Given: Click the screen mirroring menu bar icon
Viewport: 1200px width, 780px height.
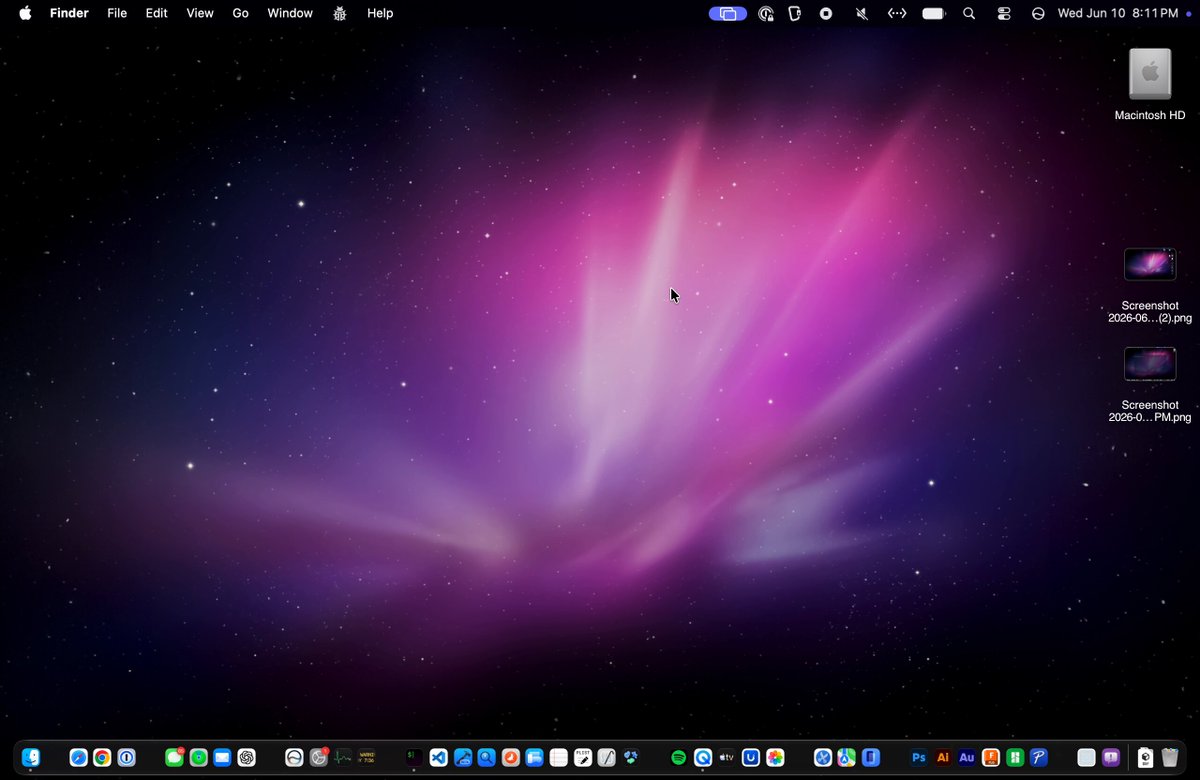Looking at the screenshot, I should click(728, 13).
